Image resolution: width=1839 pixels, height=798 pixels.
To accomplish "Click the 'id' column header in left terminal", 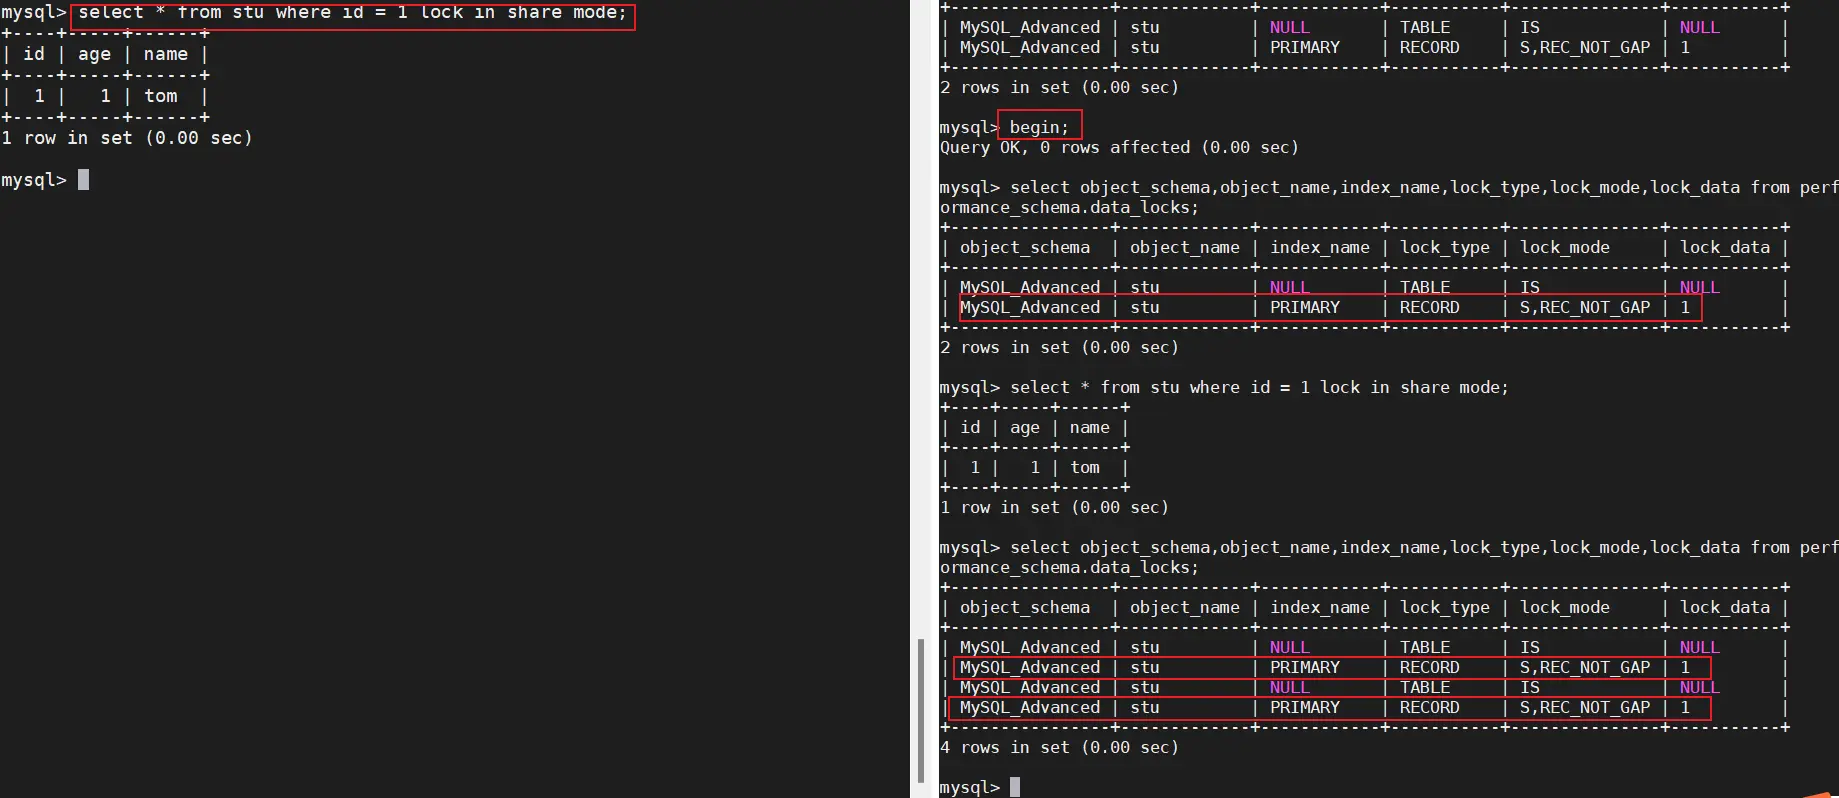I will 34,54.
